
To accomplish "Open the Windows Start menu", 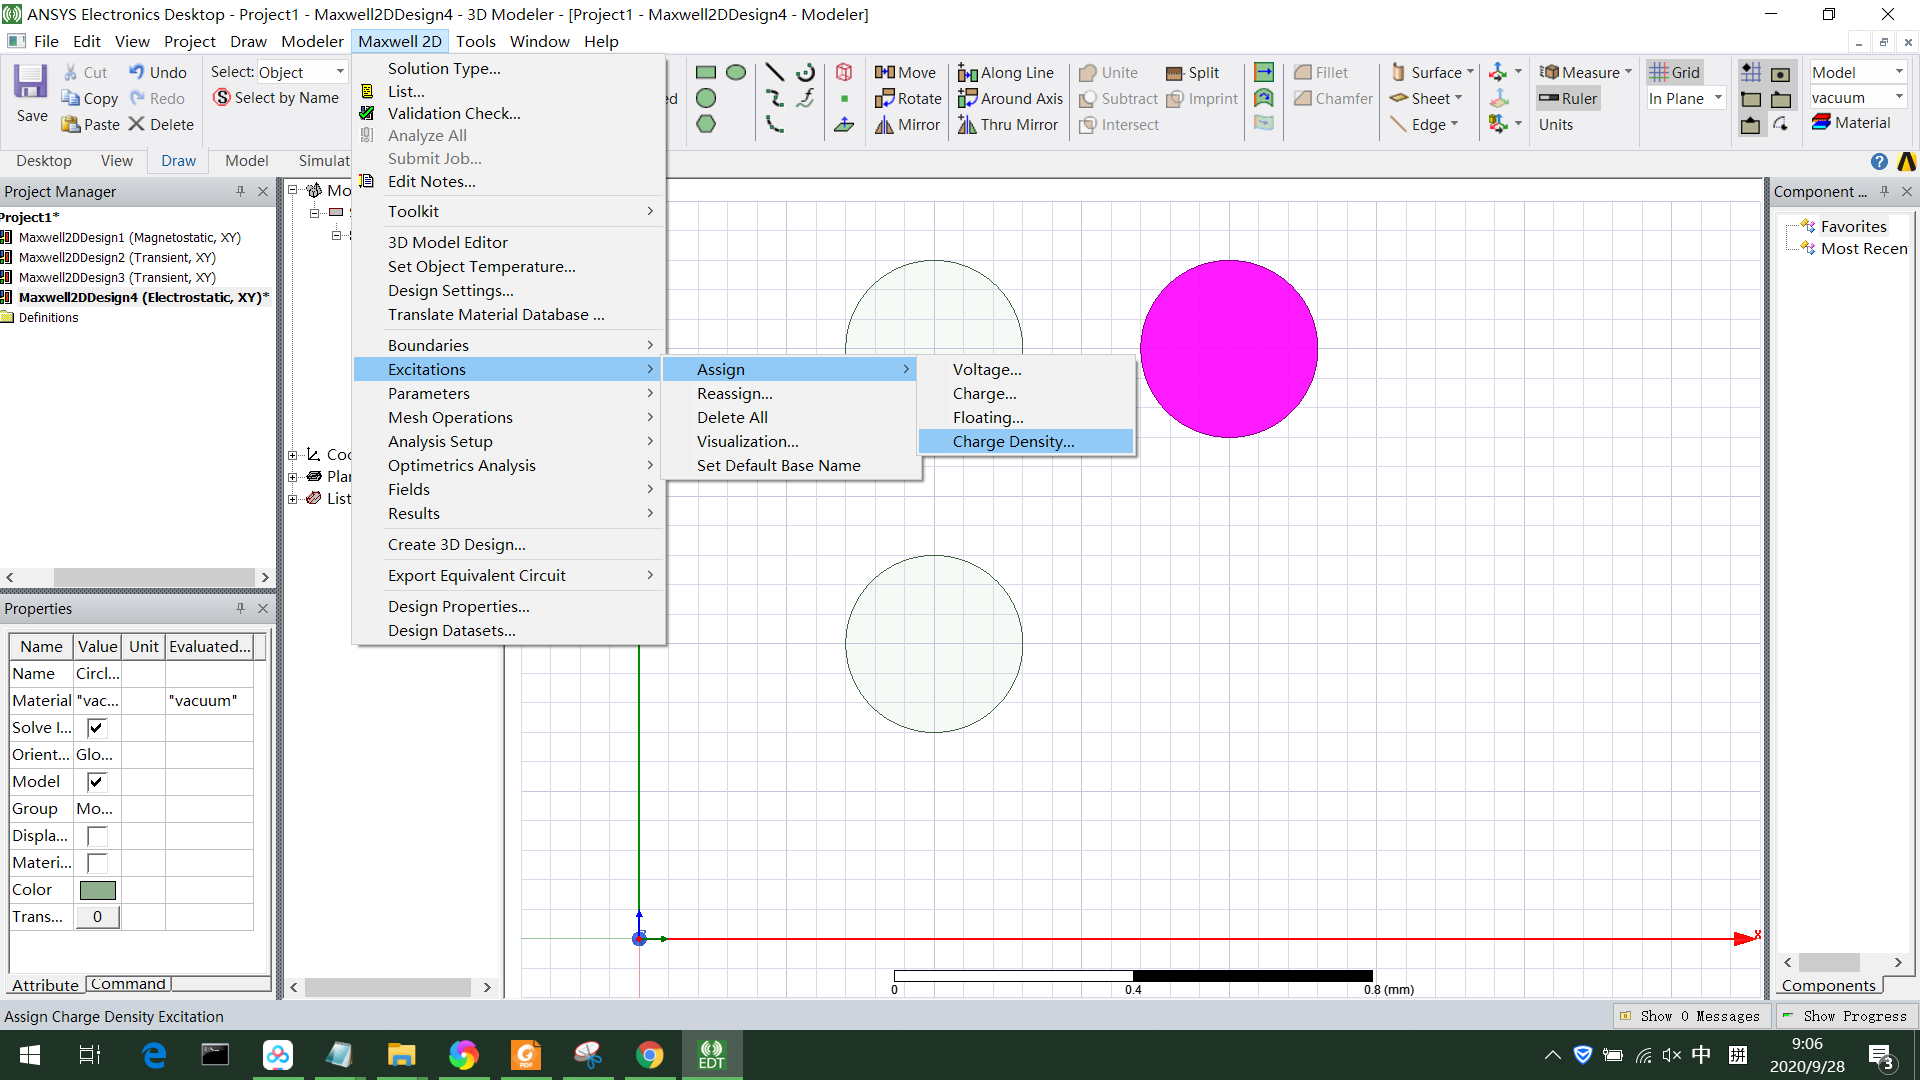I will [x=30, y=1055].
